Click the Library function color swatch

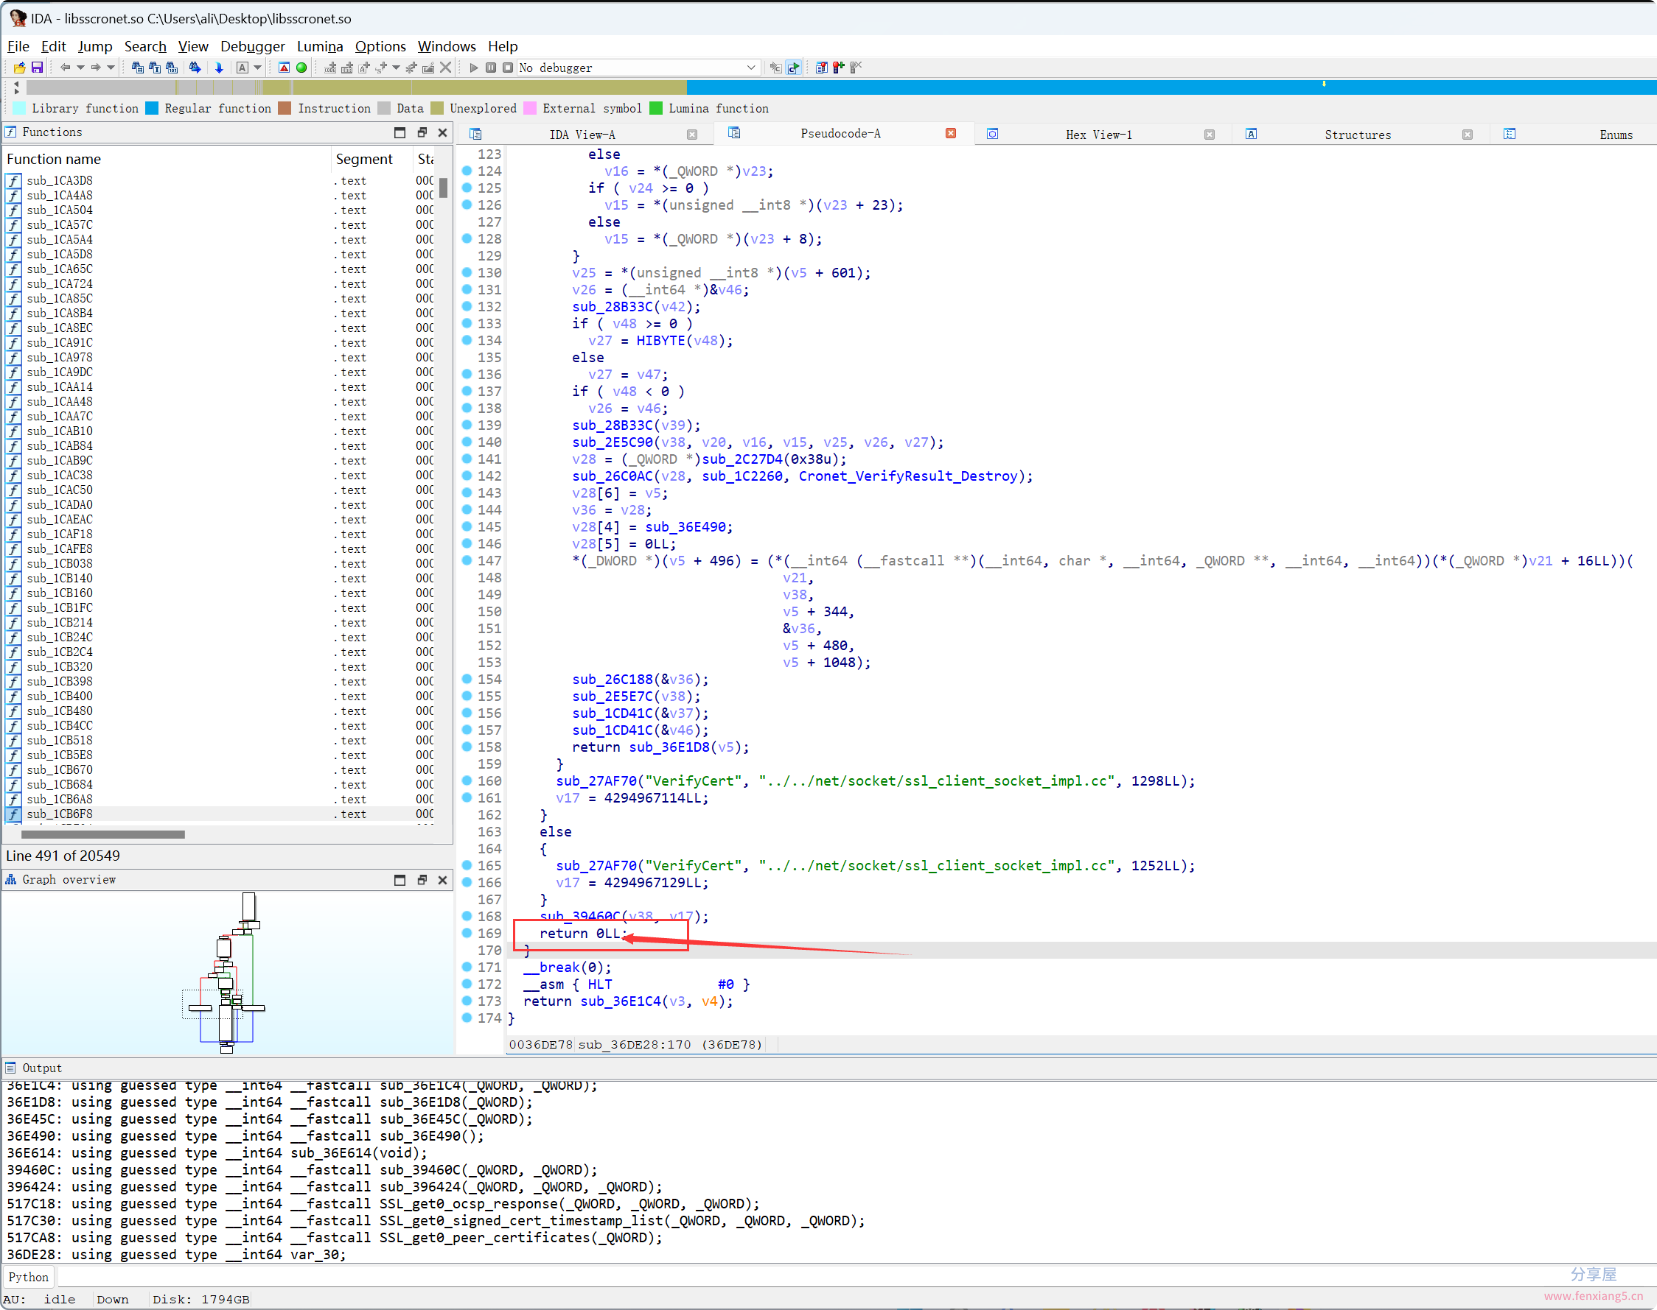19,108
